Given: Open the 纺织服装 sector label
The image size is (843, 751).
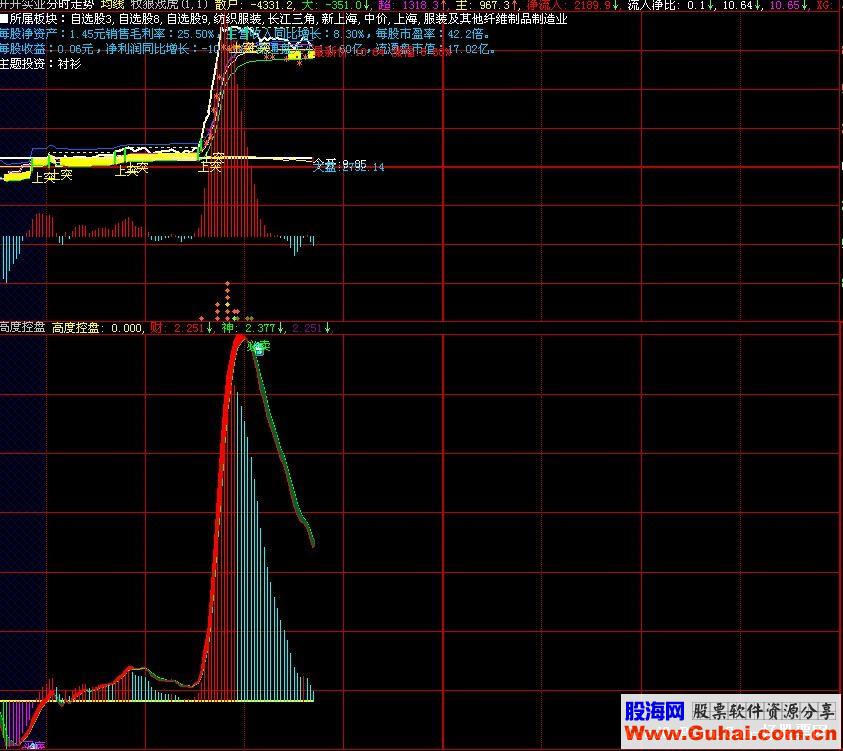Looking at the screenshot, I should [x=238, y=19].
